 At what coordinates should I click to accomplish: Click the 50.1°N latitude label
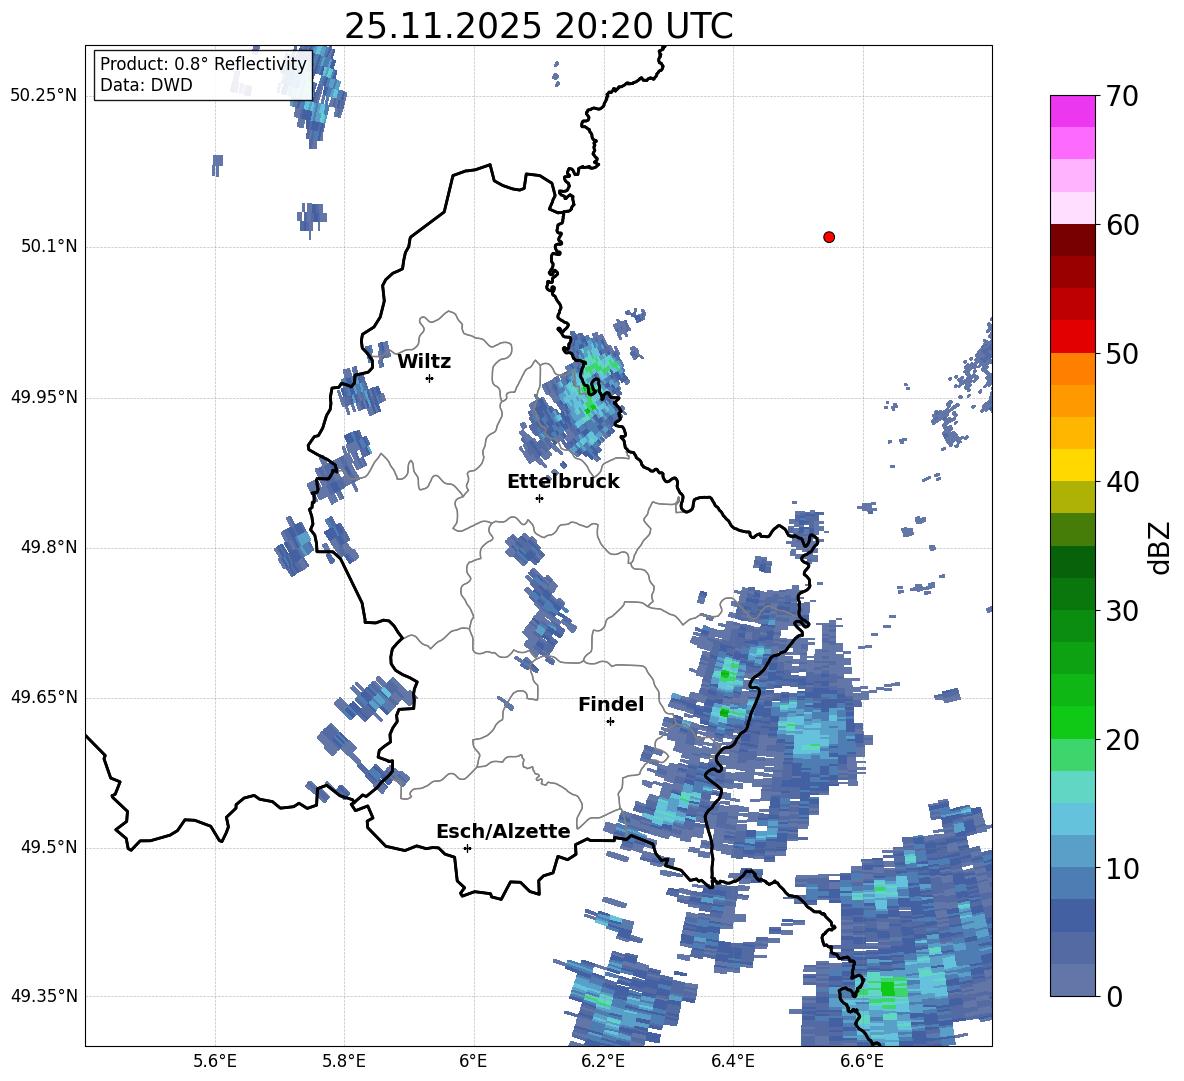click(49, 247)
